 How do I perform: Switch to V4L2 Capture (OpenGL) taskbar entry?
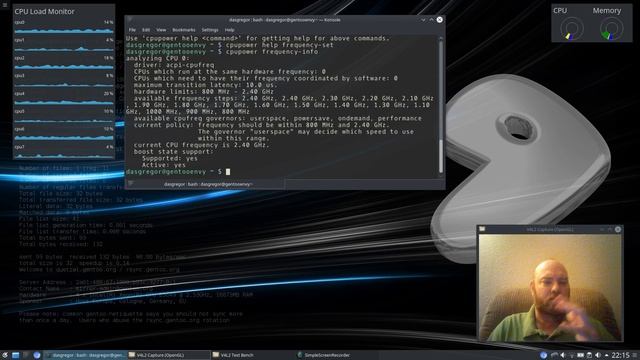(168, 355)
